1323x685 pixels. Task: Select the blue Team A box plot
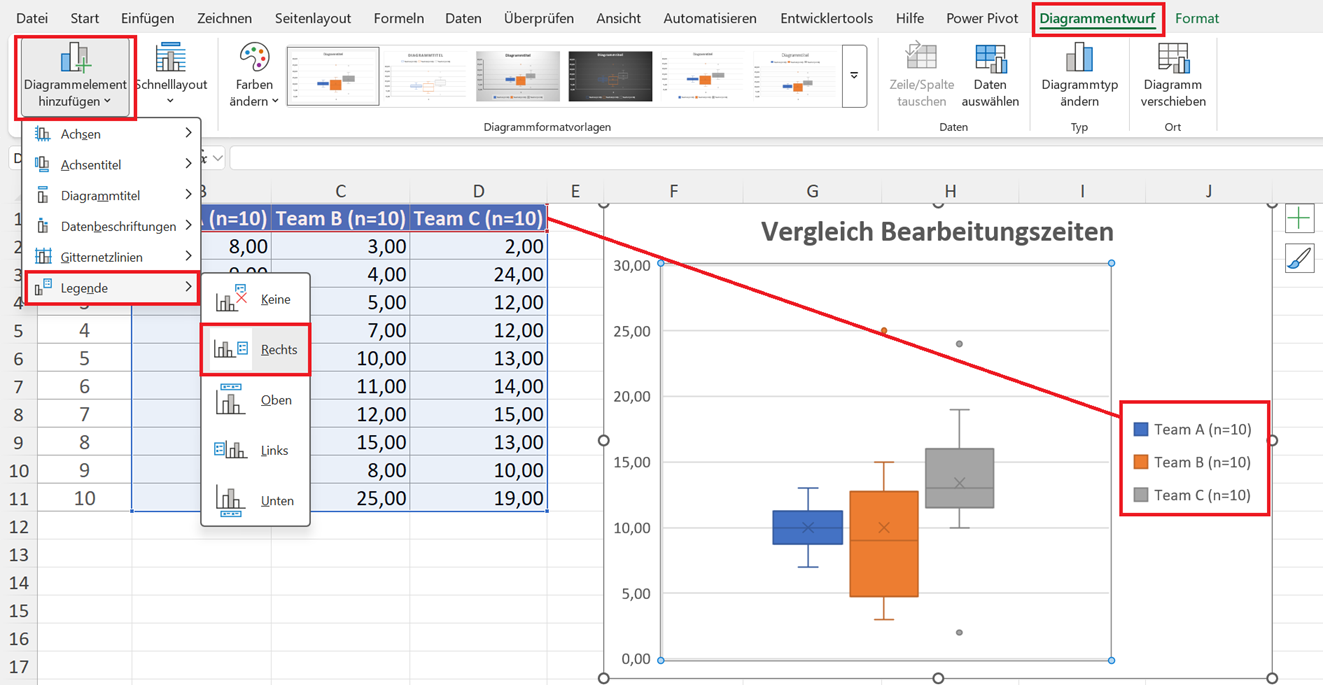(x=808, y=527)
